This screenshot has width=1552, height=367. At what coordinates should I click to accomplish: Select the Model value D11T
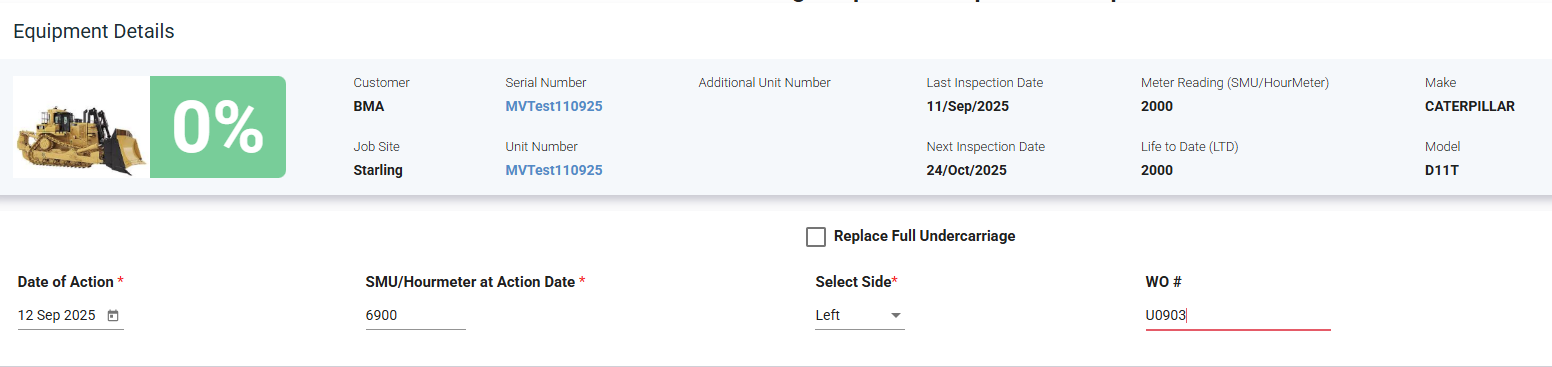pos(1442,170)
